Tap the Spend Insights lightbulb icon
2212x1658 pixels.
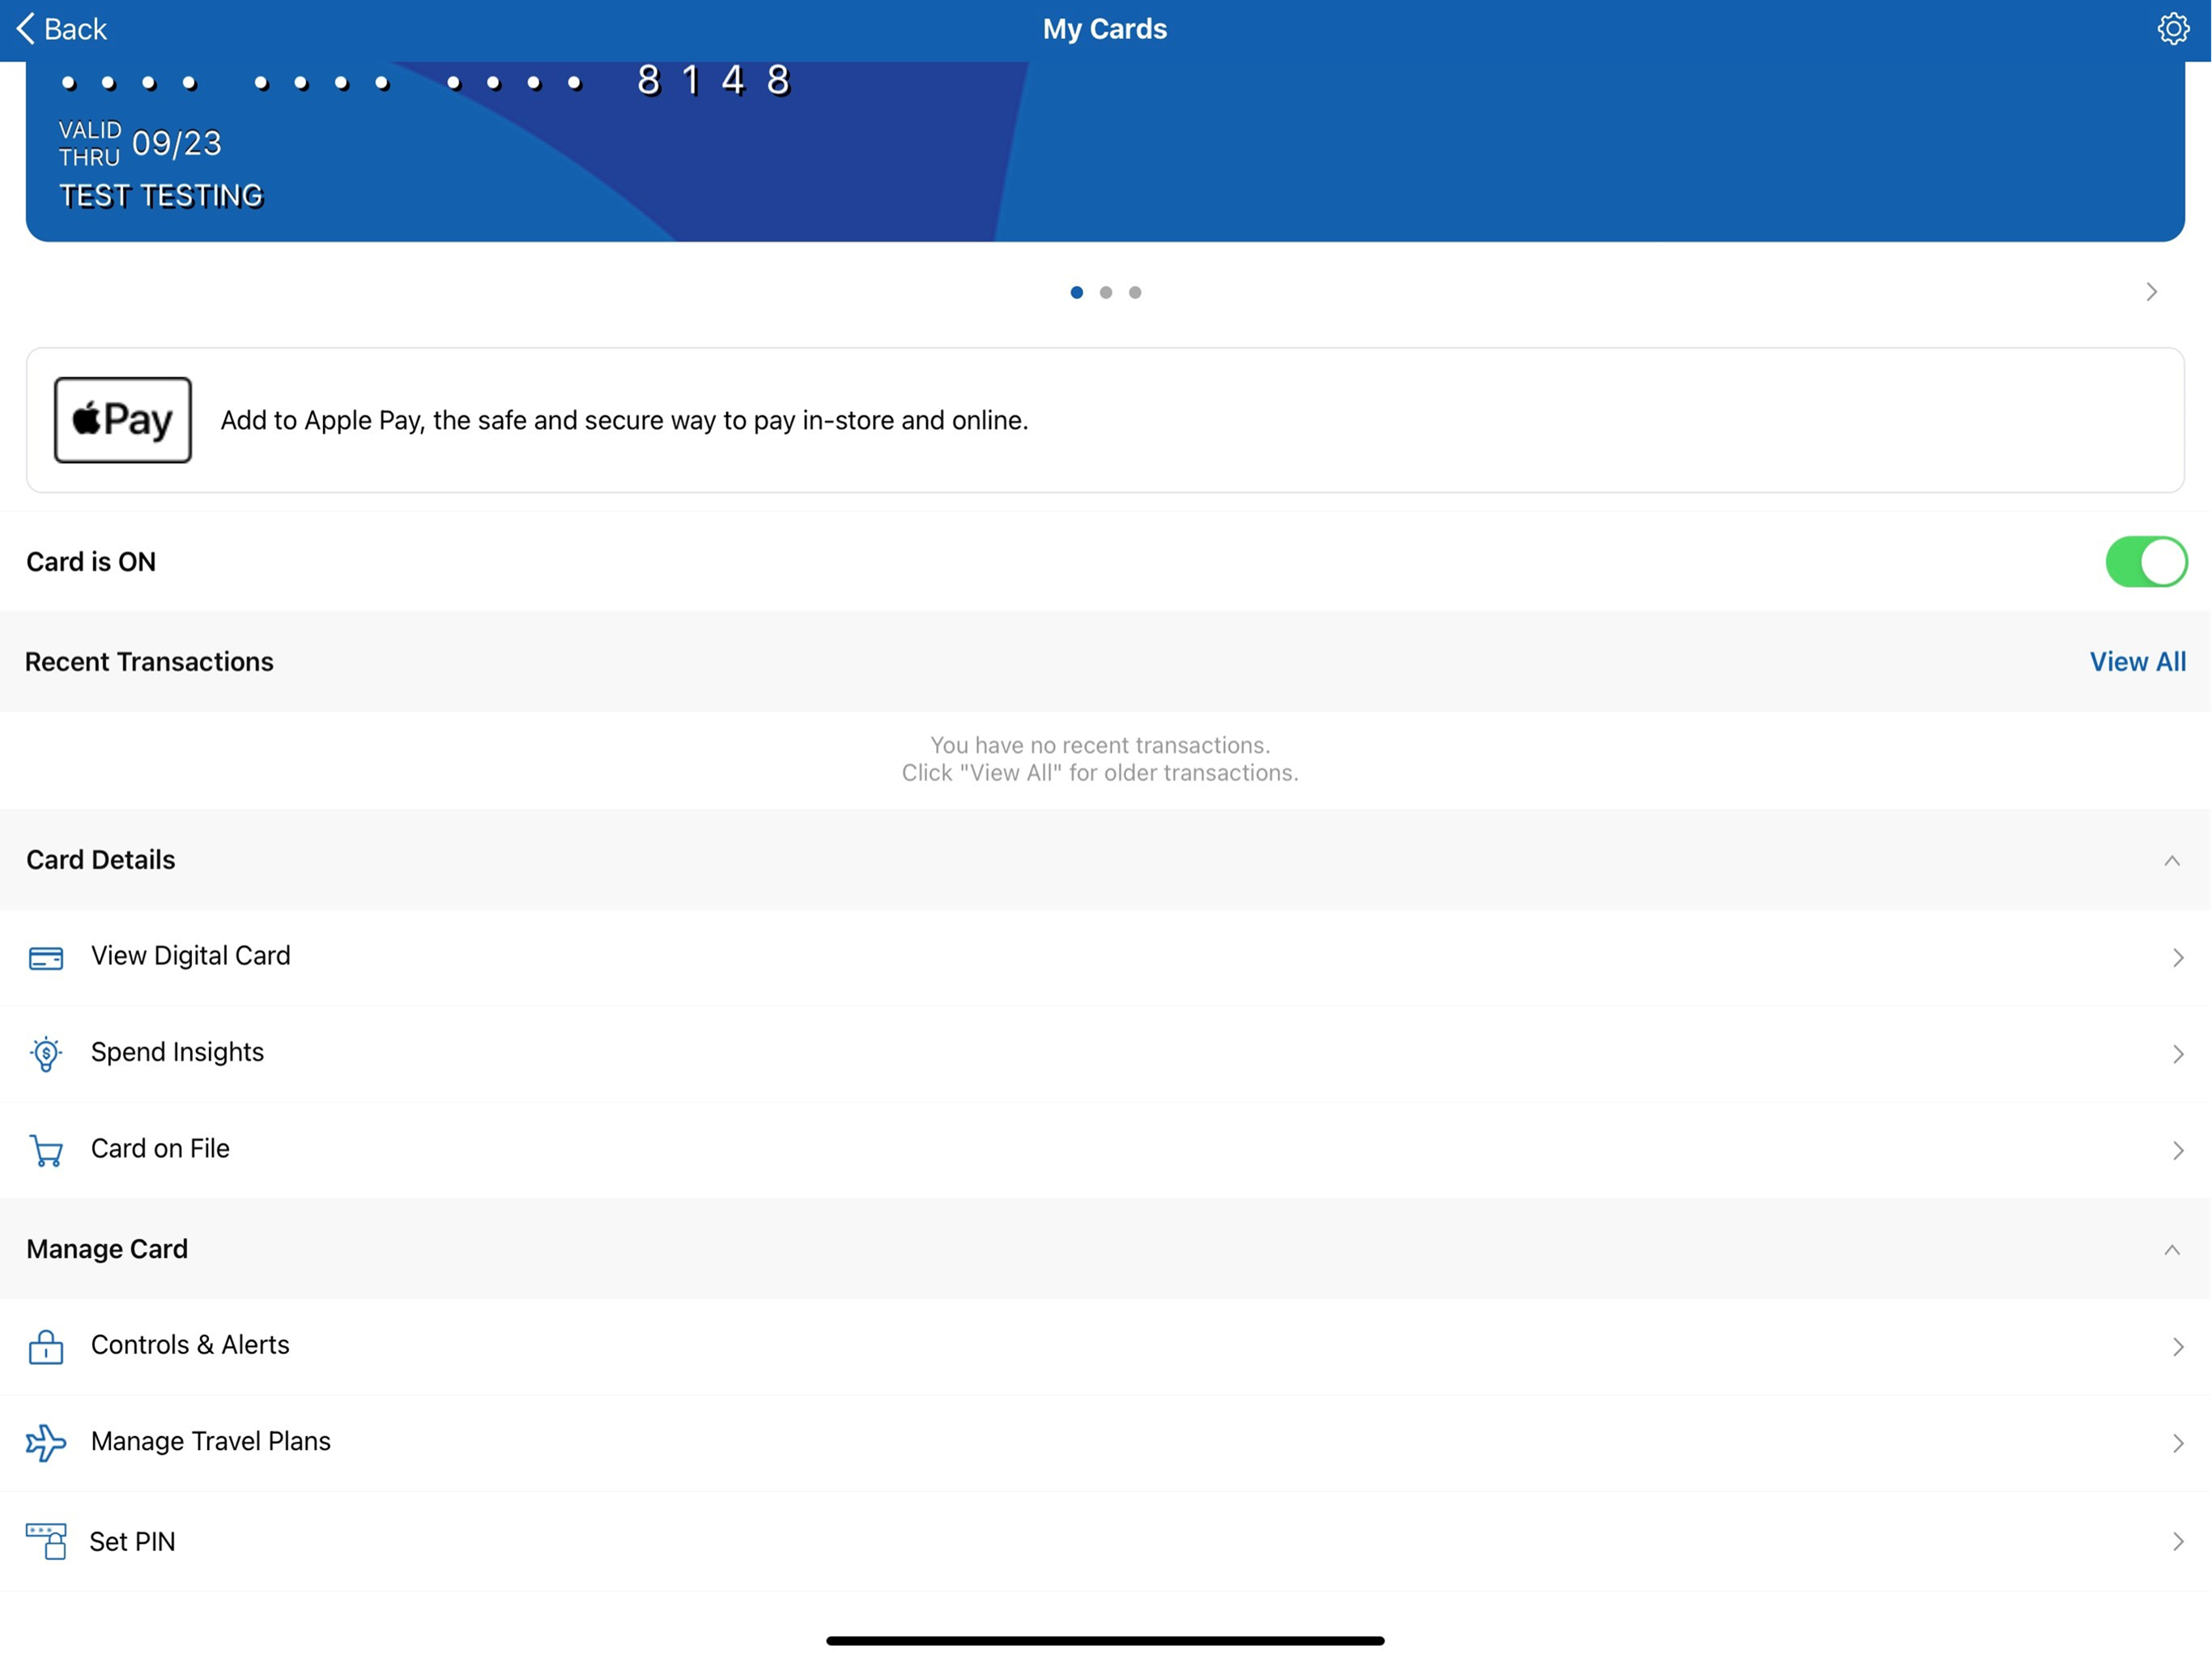[x=46, y=1054]
